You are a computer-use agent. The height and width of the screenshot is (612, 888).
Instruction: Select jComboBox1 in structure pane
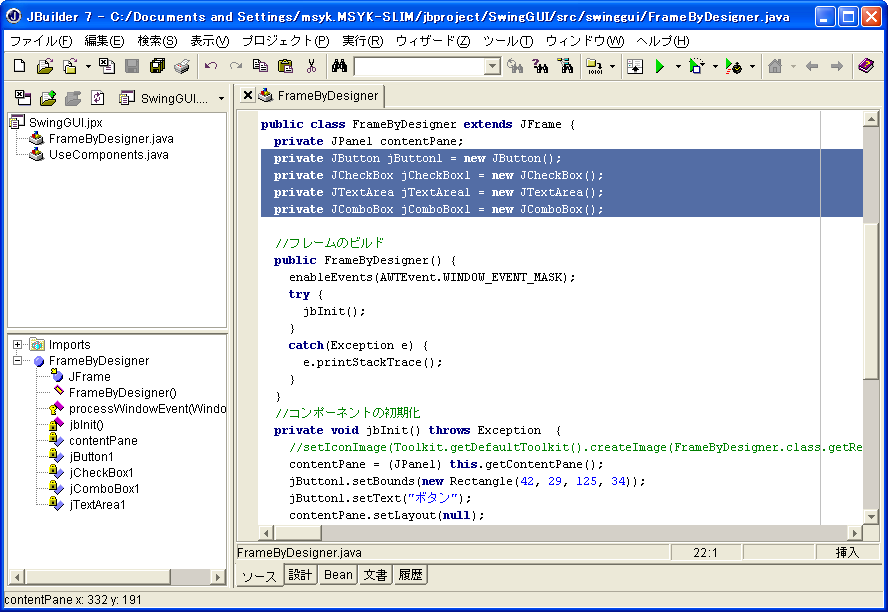click(x=104, y=489)
